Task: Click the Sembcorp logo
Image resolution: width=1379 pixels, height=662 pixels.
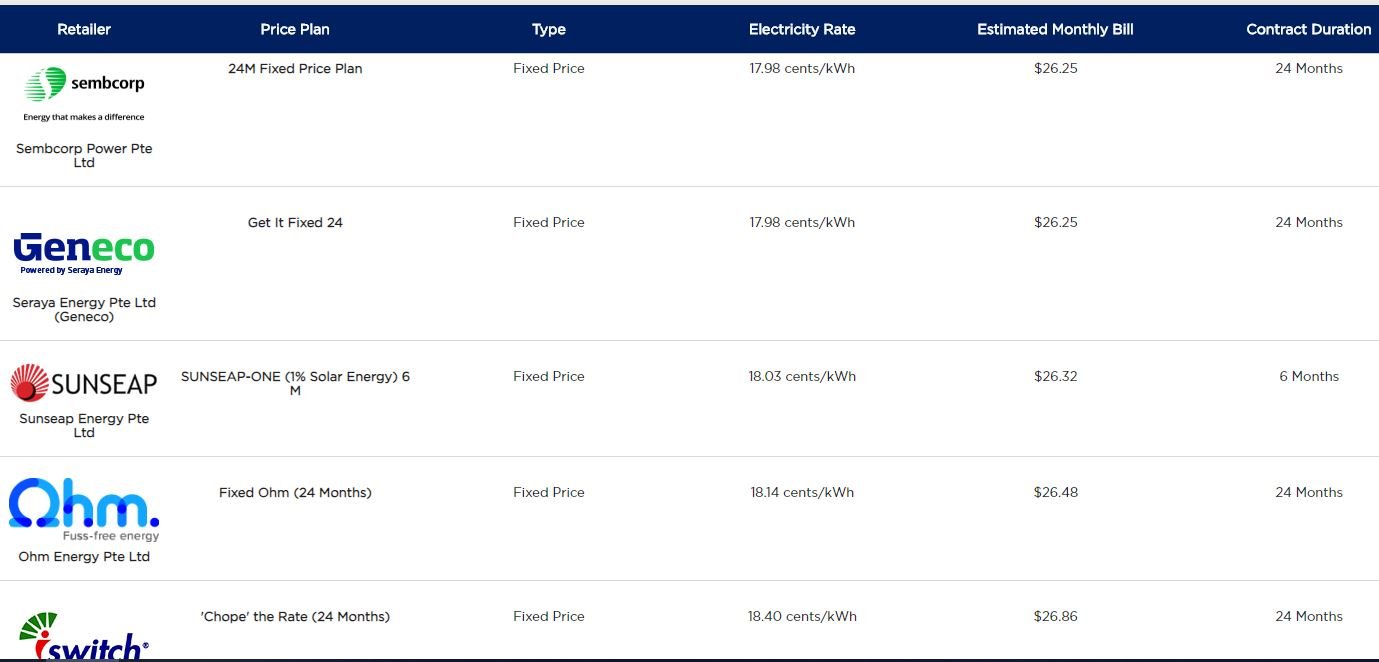Action: (84, 94)
